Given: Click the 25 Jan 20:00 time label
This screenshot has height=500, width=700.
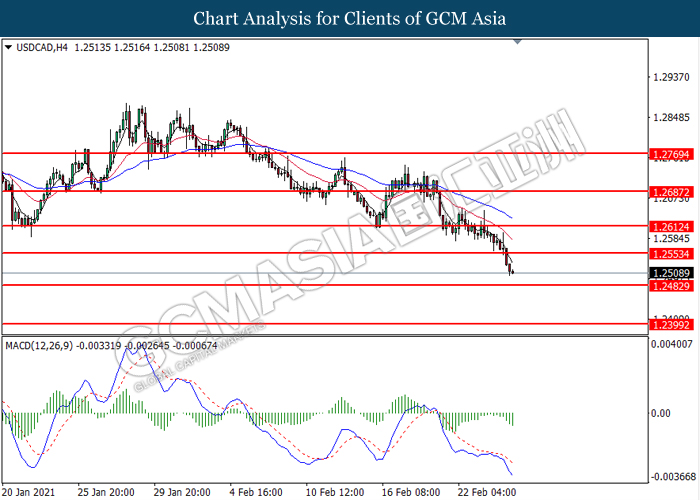Looking at the screenshot, I should pos(106,492).
